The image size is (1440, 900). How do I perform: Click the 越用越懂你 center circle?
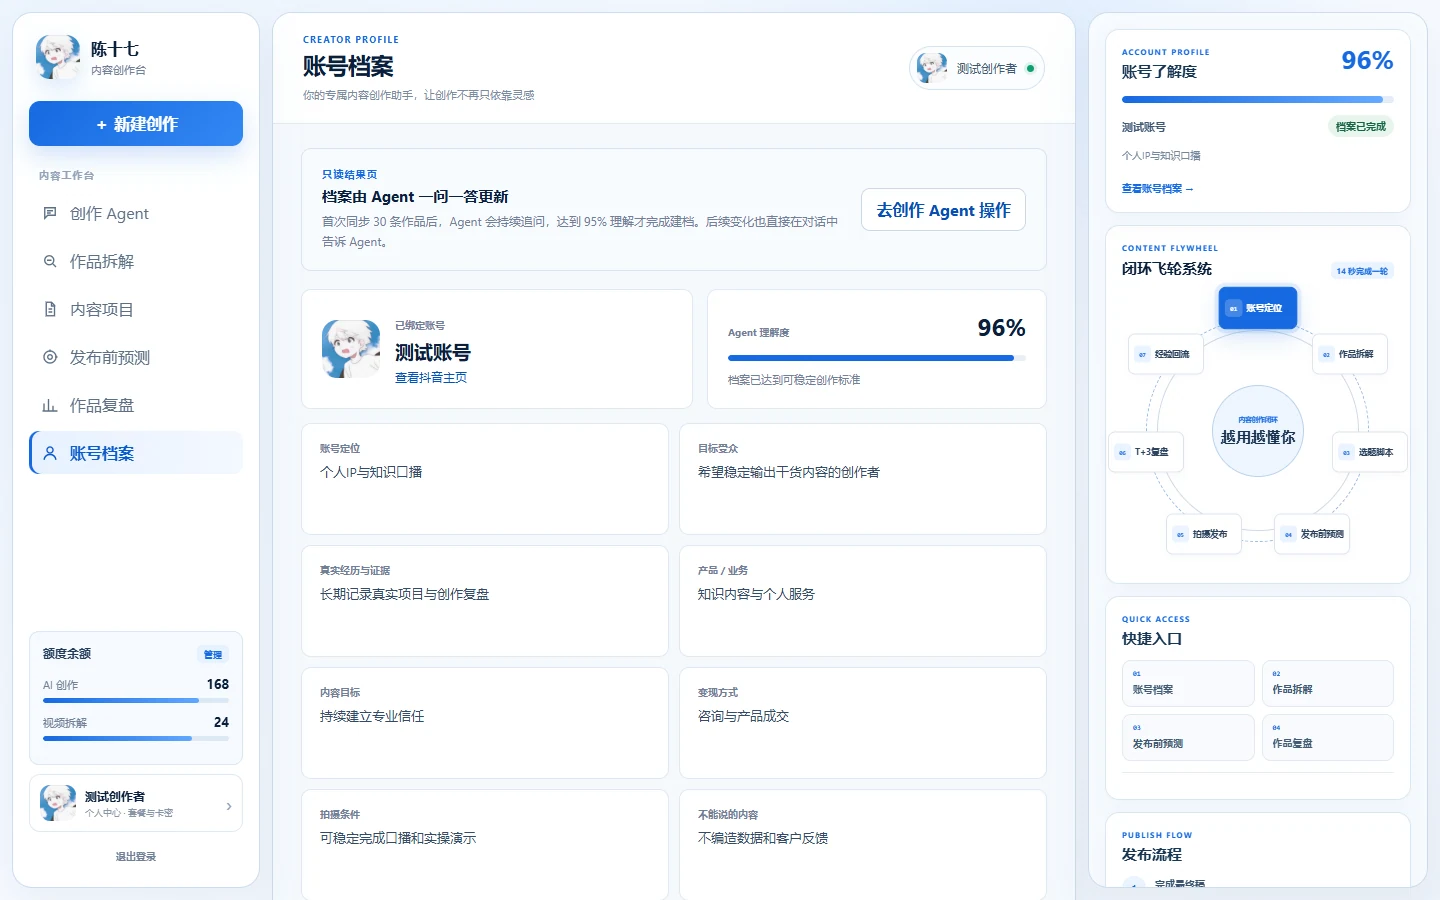pos(1258,431)
